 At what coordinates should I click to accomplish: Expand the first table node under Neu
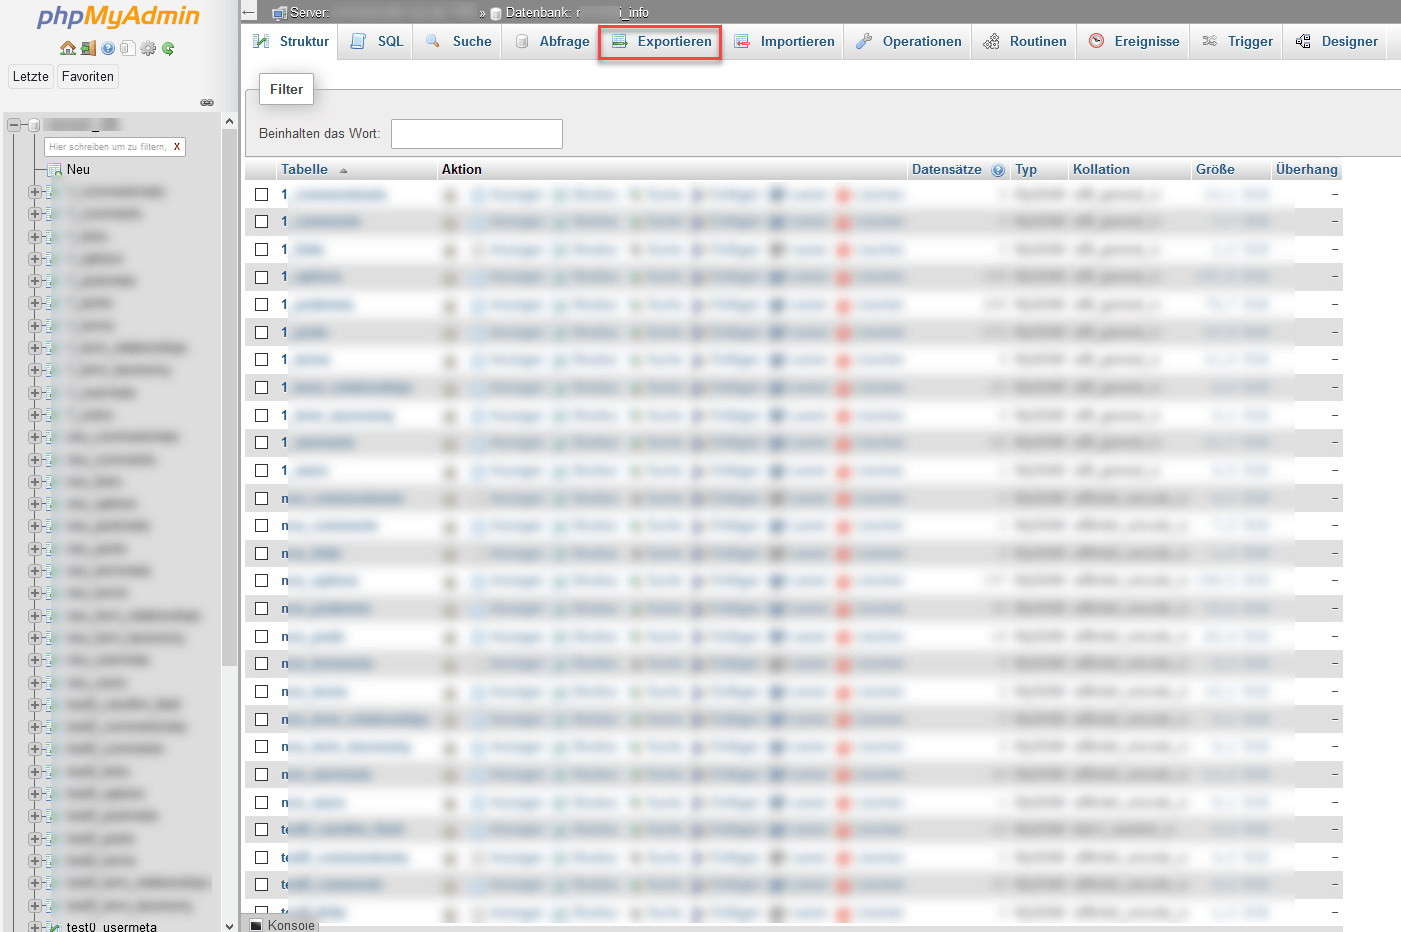(x=35, y=192)
